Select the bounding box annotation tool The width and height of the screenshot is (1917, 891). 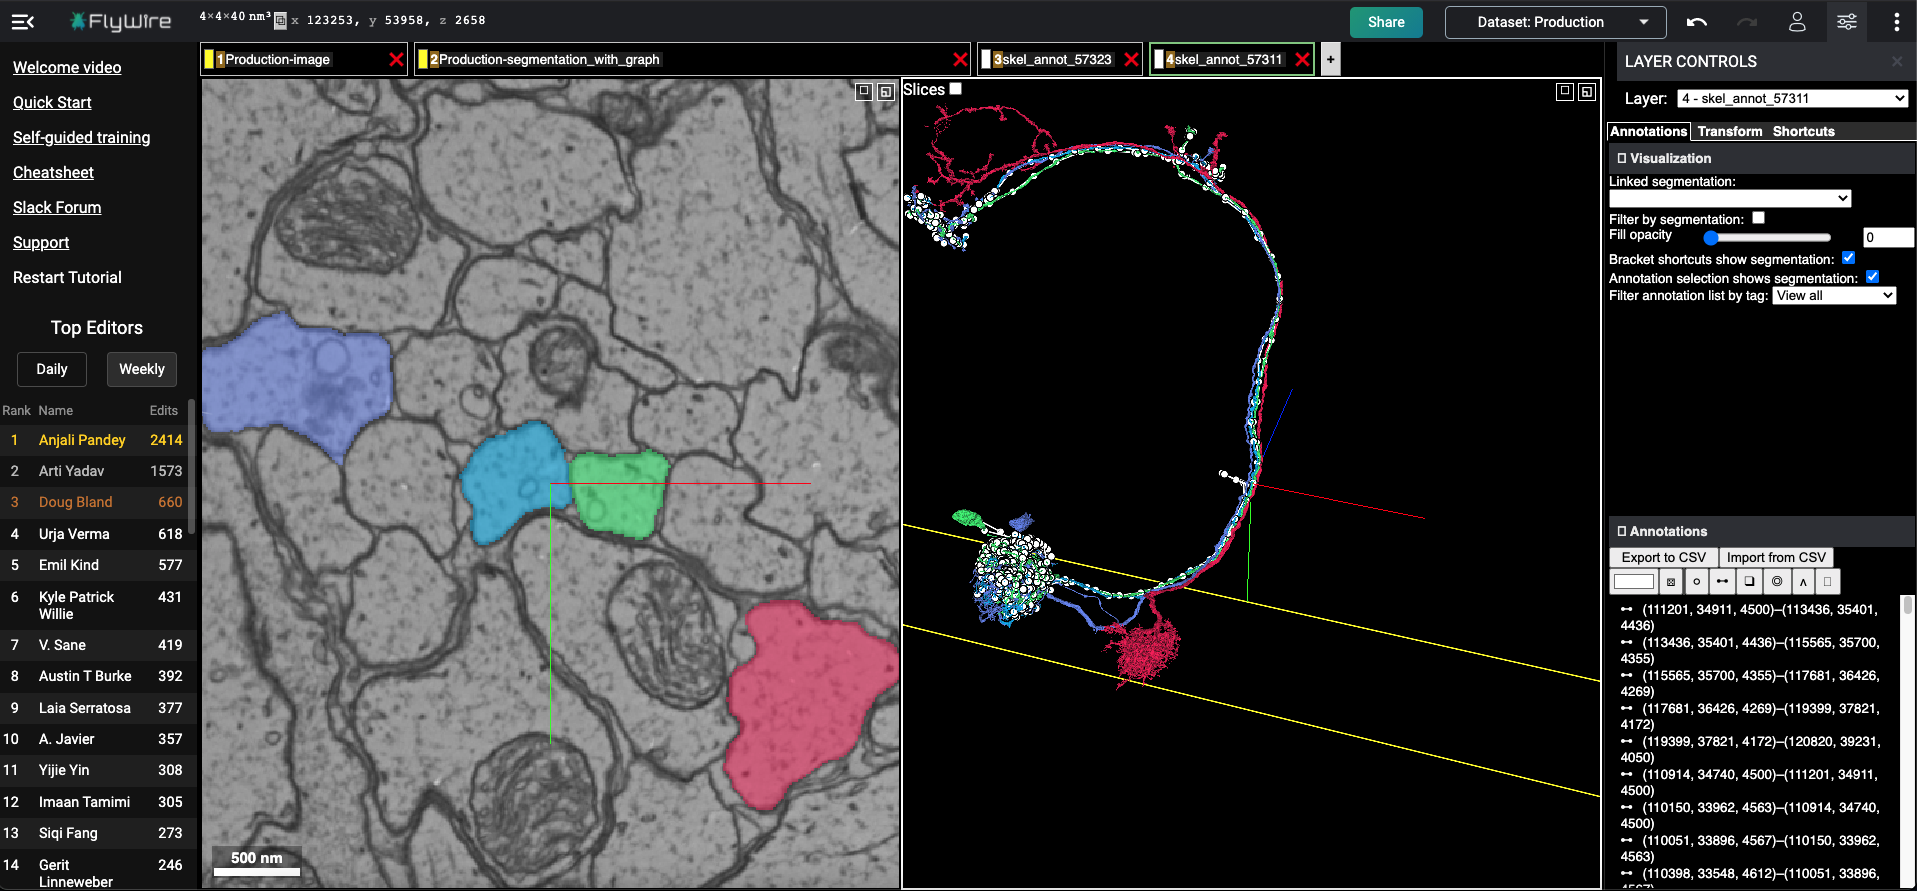[1749, 582]
